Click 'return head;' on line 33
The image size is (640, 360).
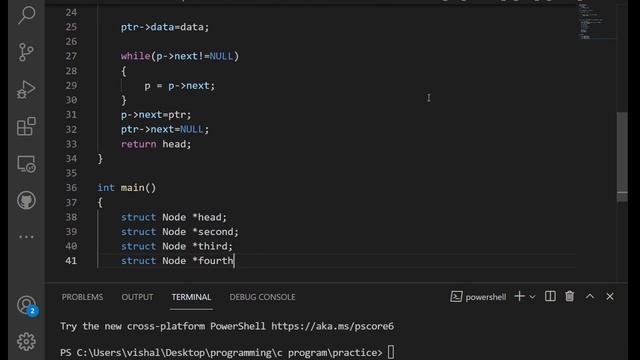point(156,144)
